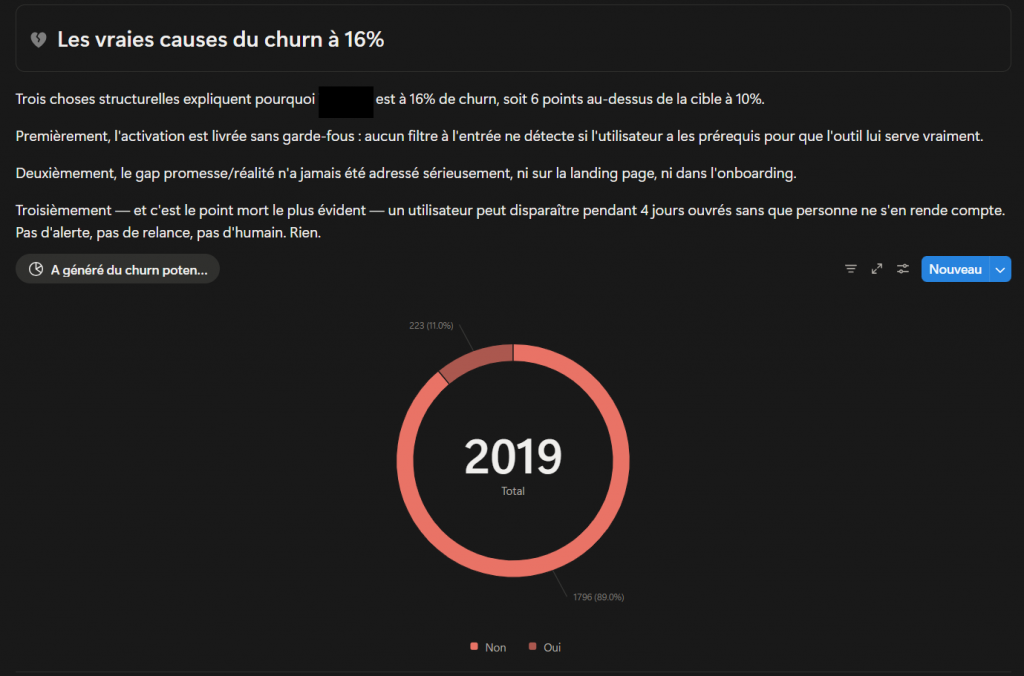Click the '1796 (89.0%)' data label
1024x676 pixels.
pyautogui.click(x=598, y=597)
